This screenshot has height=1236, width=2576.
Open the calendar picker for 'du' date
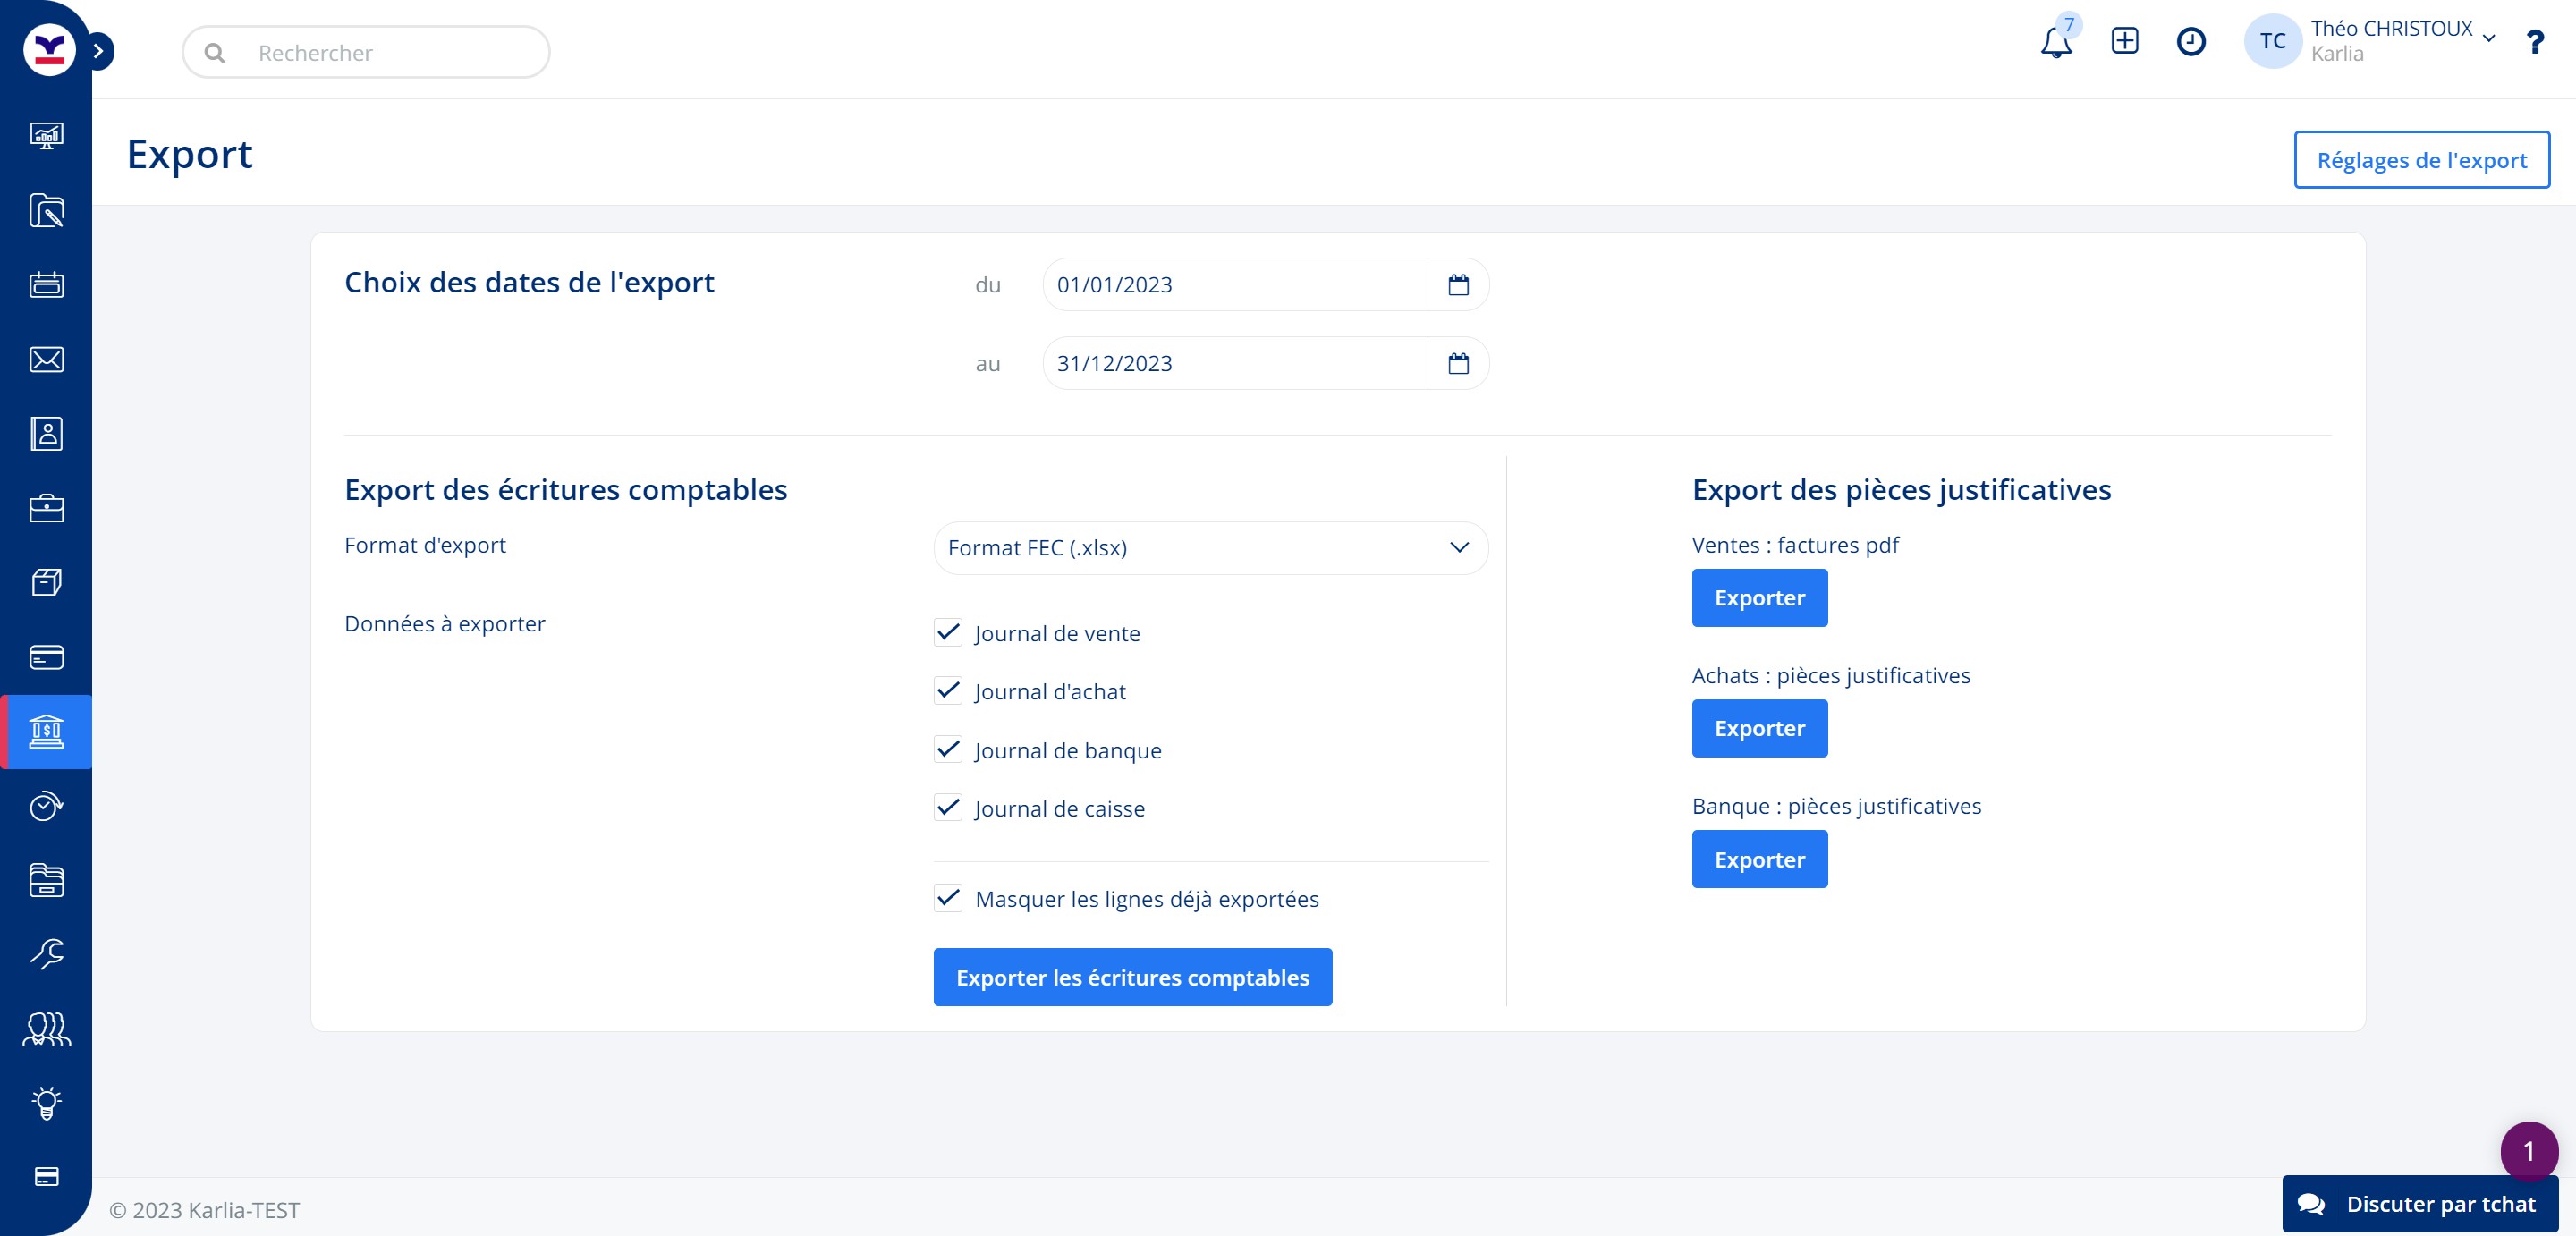[1458, 285]
